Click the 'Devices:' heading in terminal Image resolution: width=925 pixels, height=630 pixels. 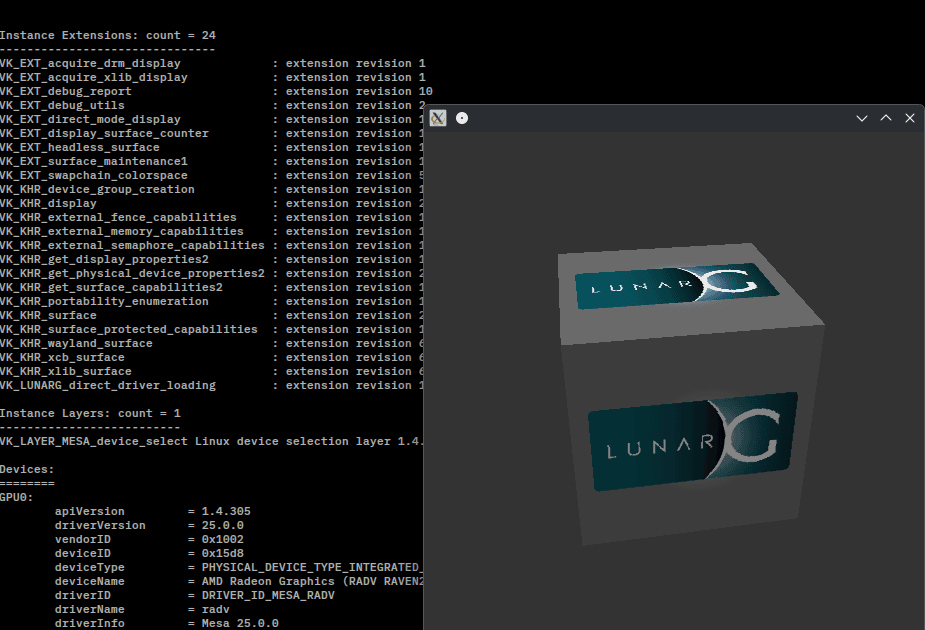[27, 469]
